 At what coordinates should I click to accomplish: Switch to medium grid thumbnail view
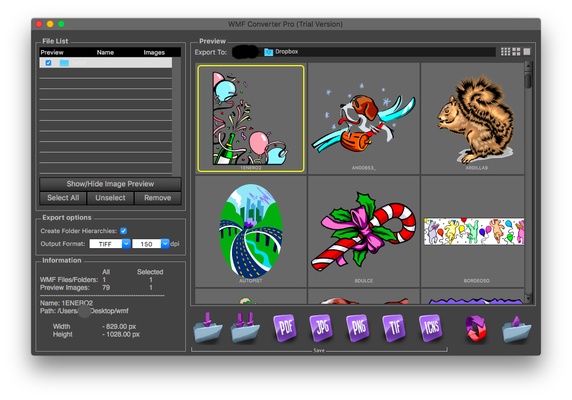(516, 52)
